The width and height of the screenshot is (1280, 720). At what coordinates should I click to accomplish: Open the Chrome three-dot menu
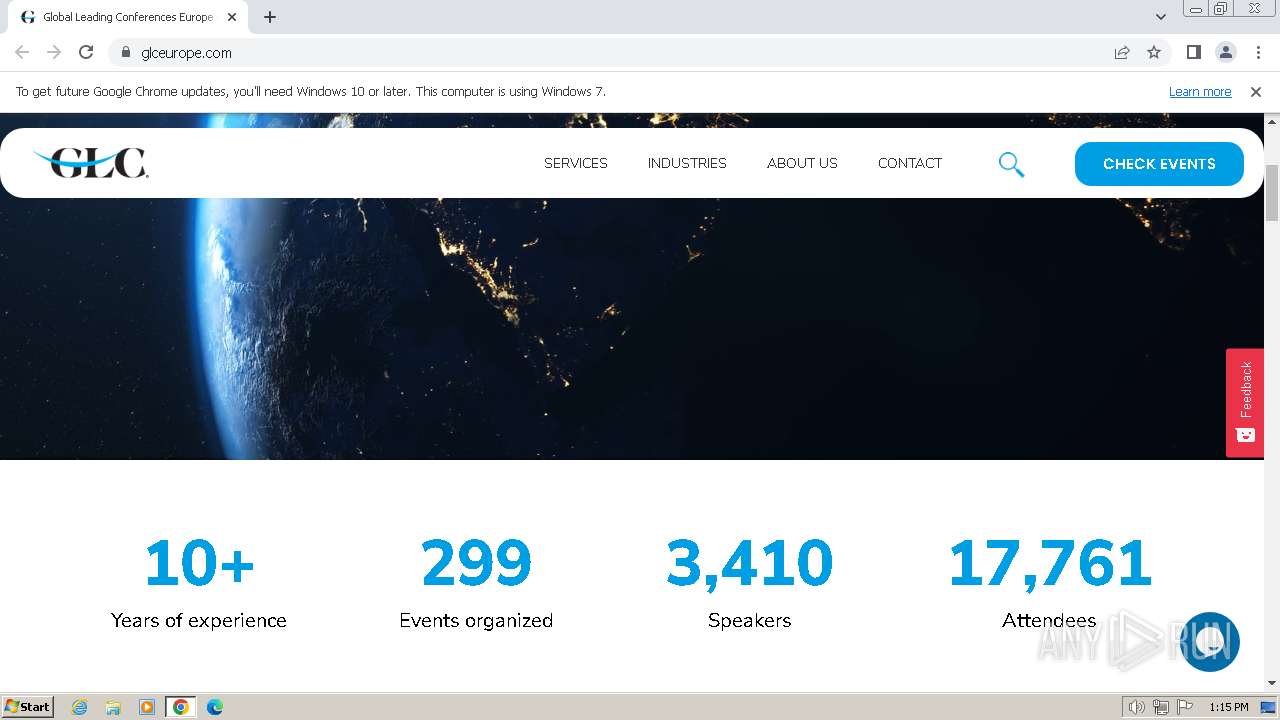click(x=1258, y=52)
